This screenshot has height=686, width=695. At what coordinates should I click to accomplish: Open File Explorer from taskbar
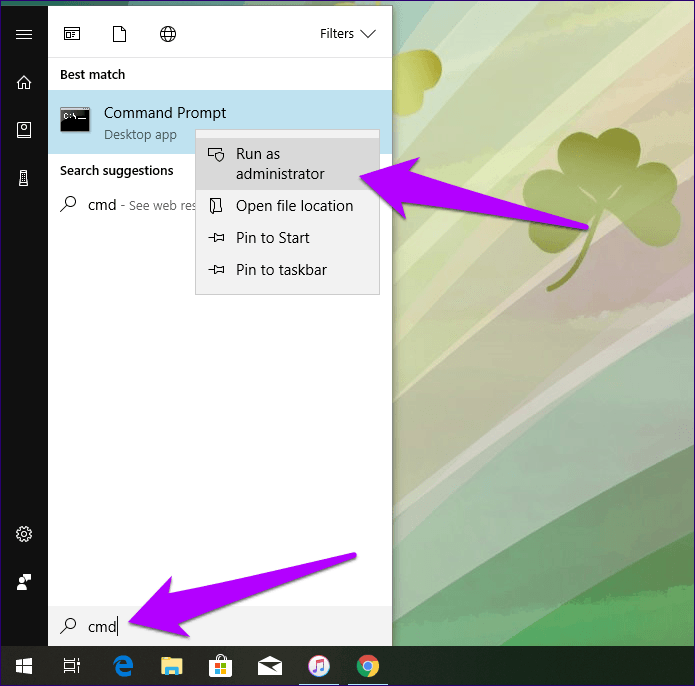click(172, 666)
